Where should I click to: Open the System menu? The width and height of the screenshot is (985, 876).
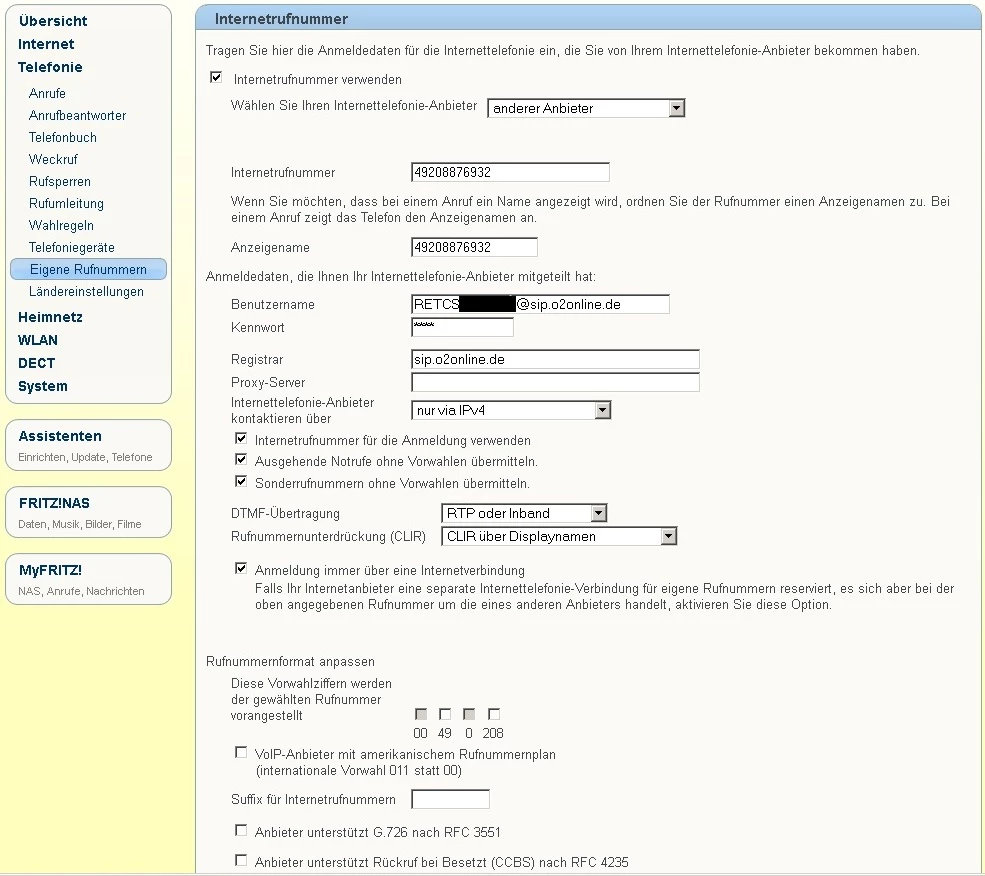pos(43,386)
